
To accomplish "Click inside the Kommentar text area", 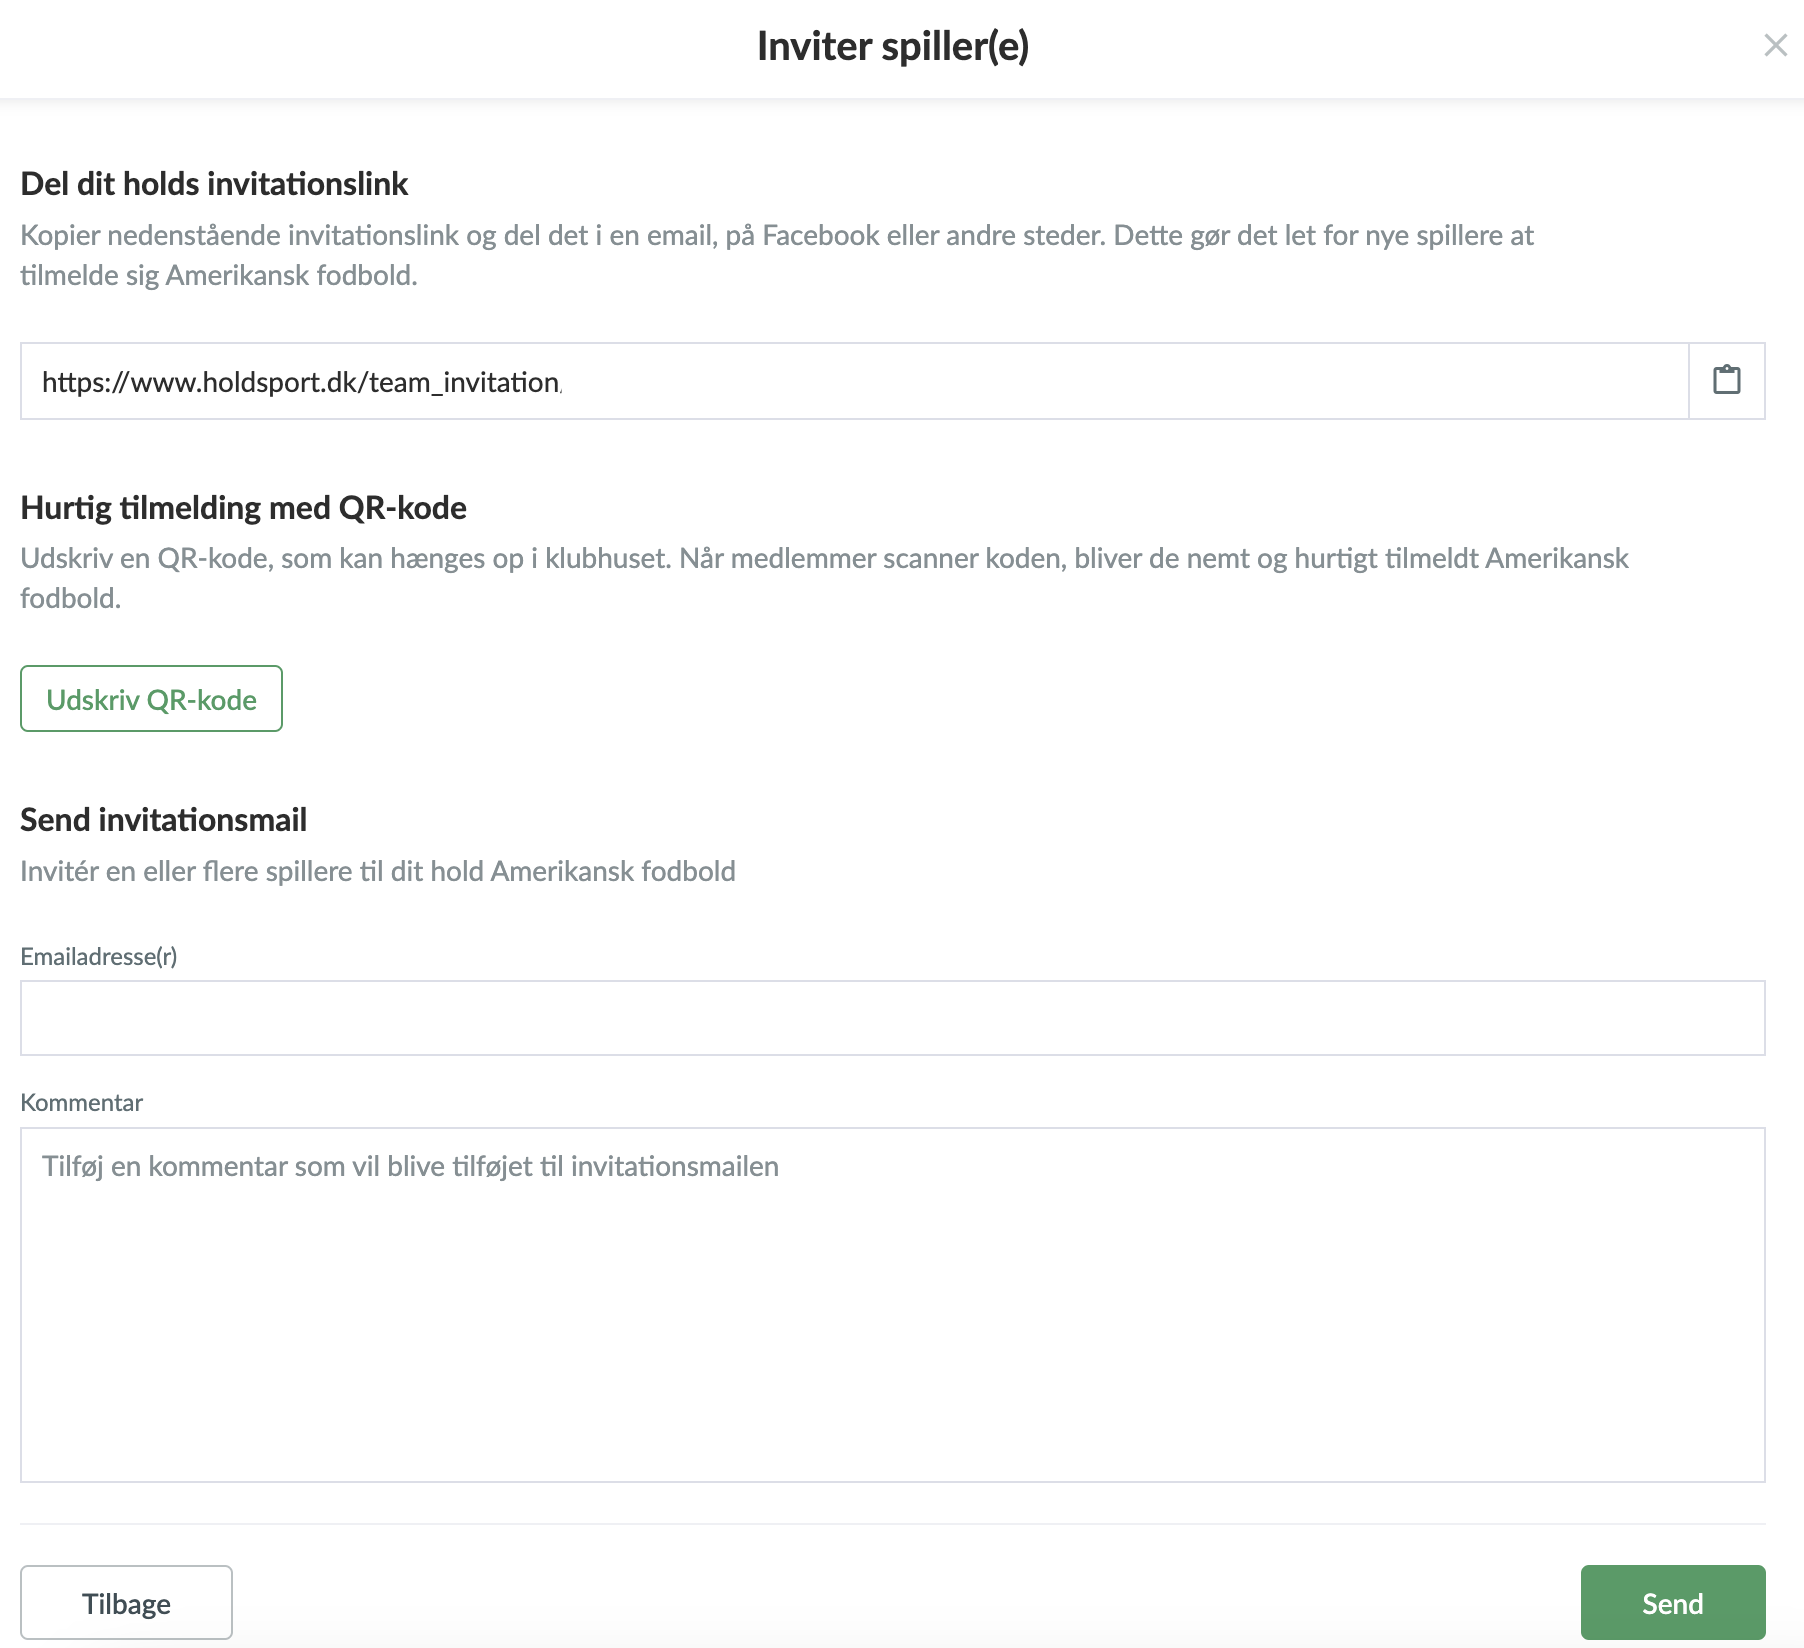I will click(x=892, y=1304).
